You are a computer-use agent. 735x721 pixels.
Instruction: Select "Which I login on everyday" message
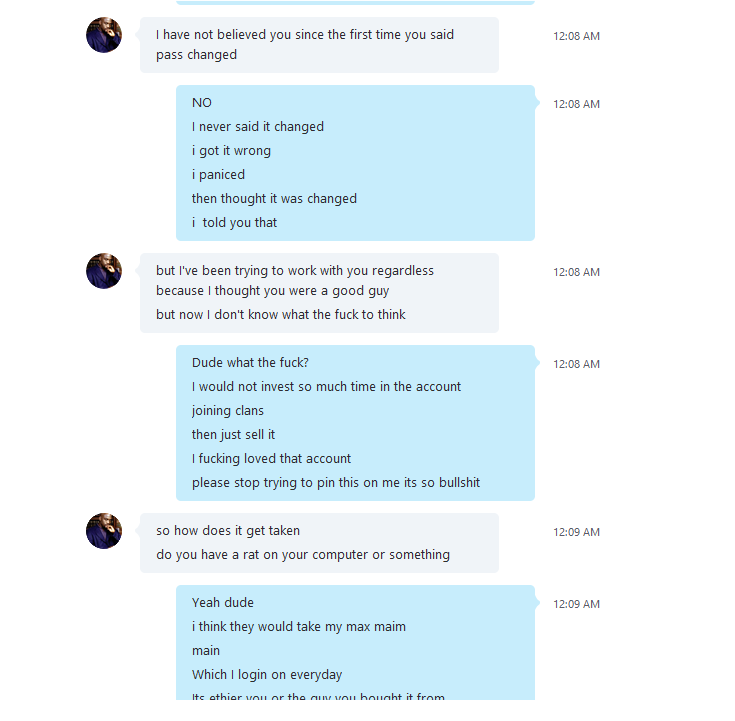click(267, 675)
